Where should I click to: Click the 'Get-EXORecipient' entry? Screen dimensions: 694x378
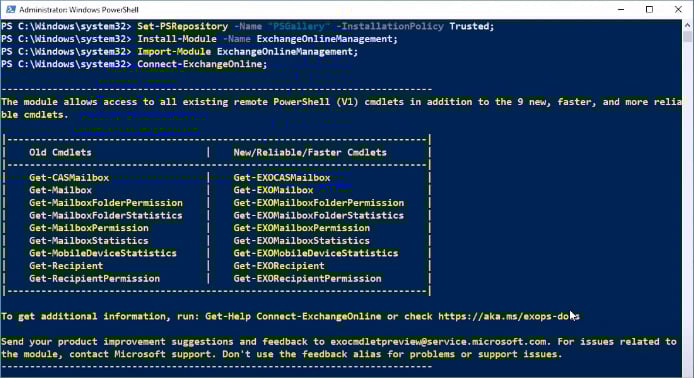[279, 266]
